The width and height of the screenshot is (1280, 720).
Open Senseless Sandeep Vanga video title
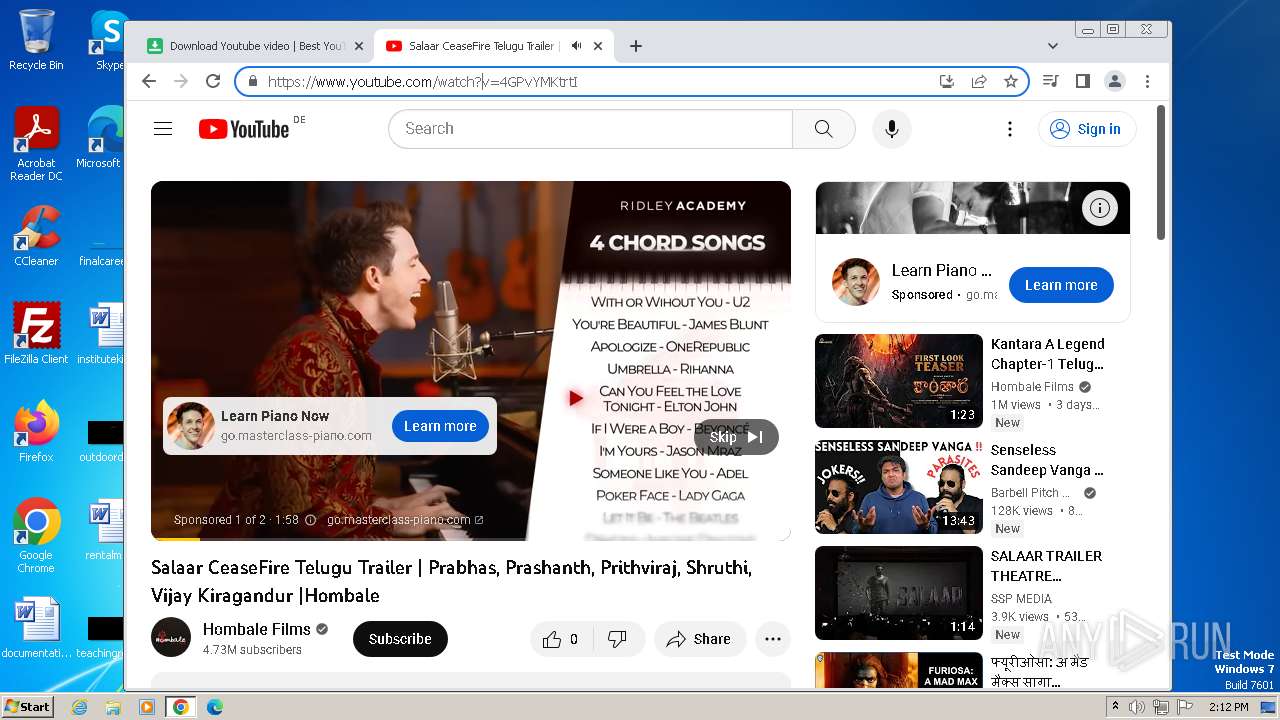(x=1047, y=460)
